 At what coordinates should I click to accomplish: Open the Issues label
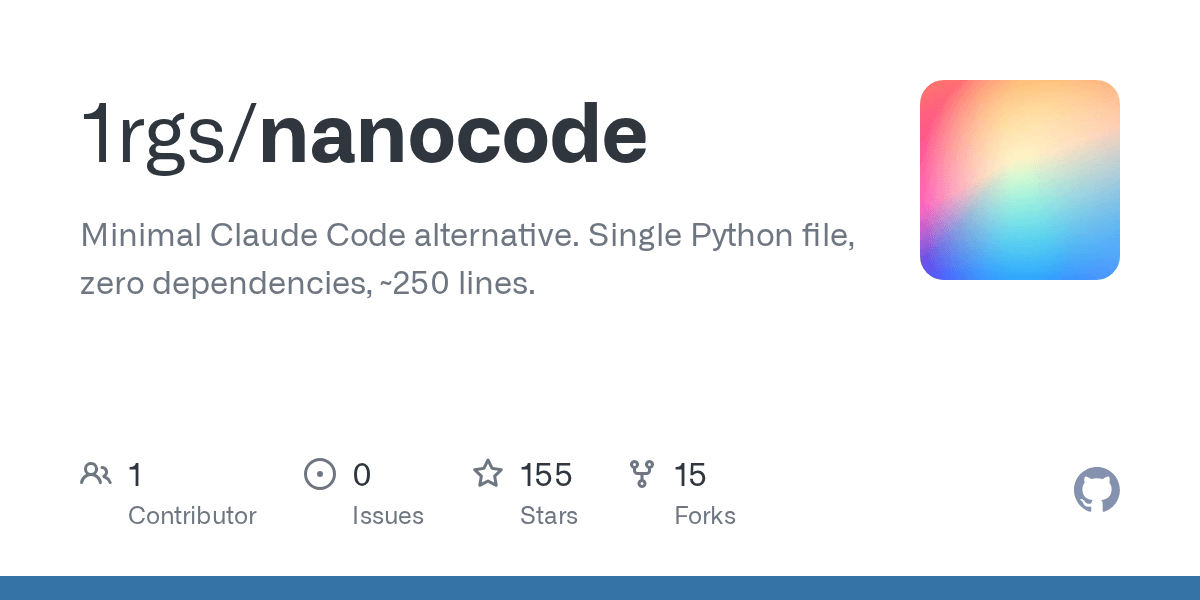(387, 516)
